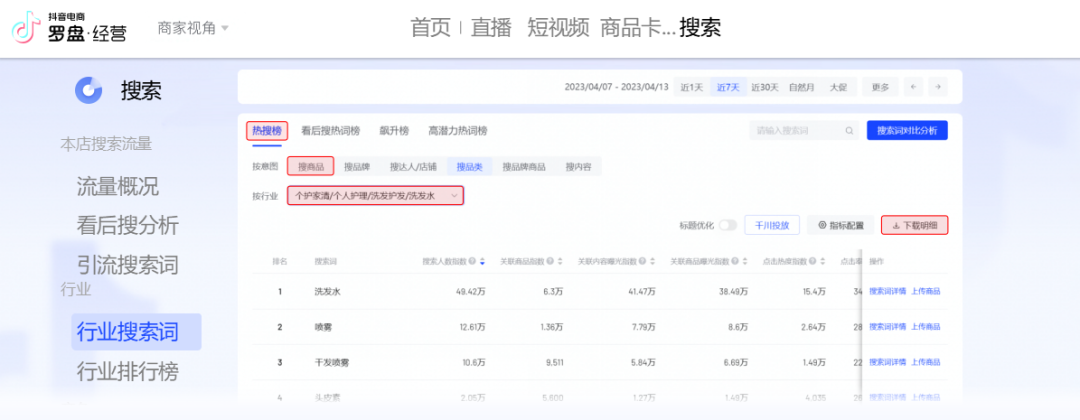The image size is (1080, 420).
Task: Sort by 点击热度指数 arrows
Action: click(822, 262)
